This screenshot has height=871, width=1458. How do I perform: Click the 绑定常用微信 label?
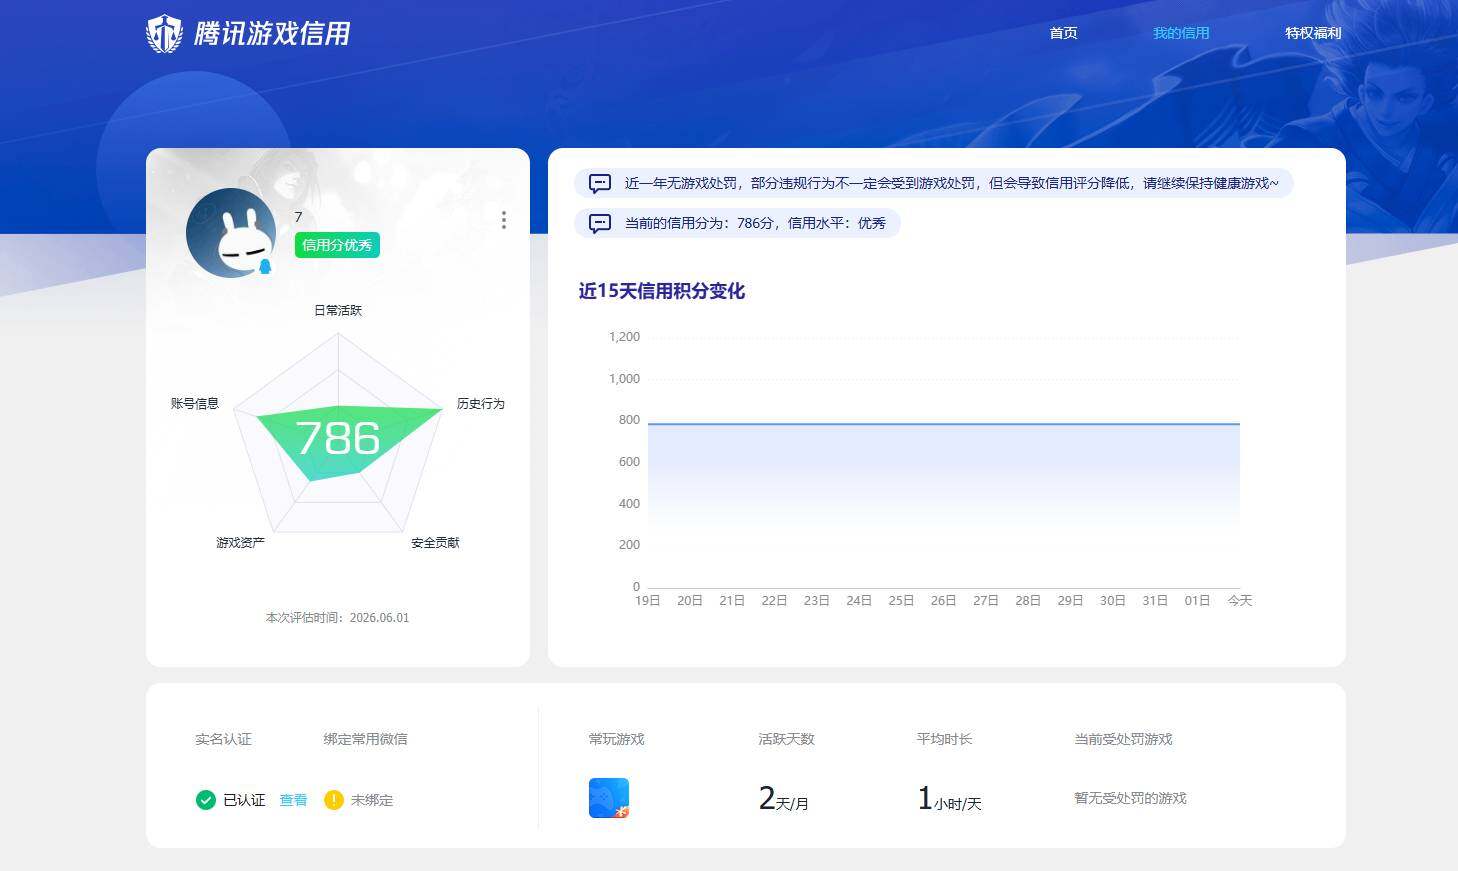click(x=365, y=739)
